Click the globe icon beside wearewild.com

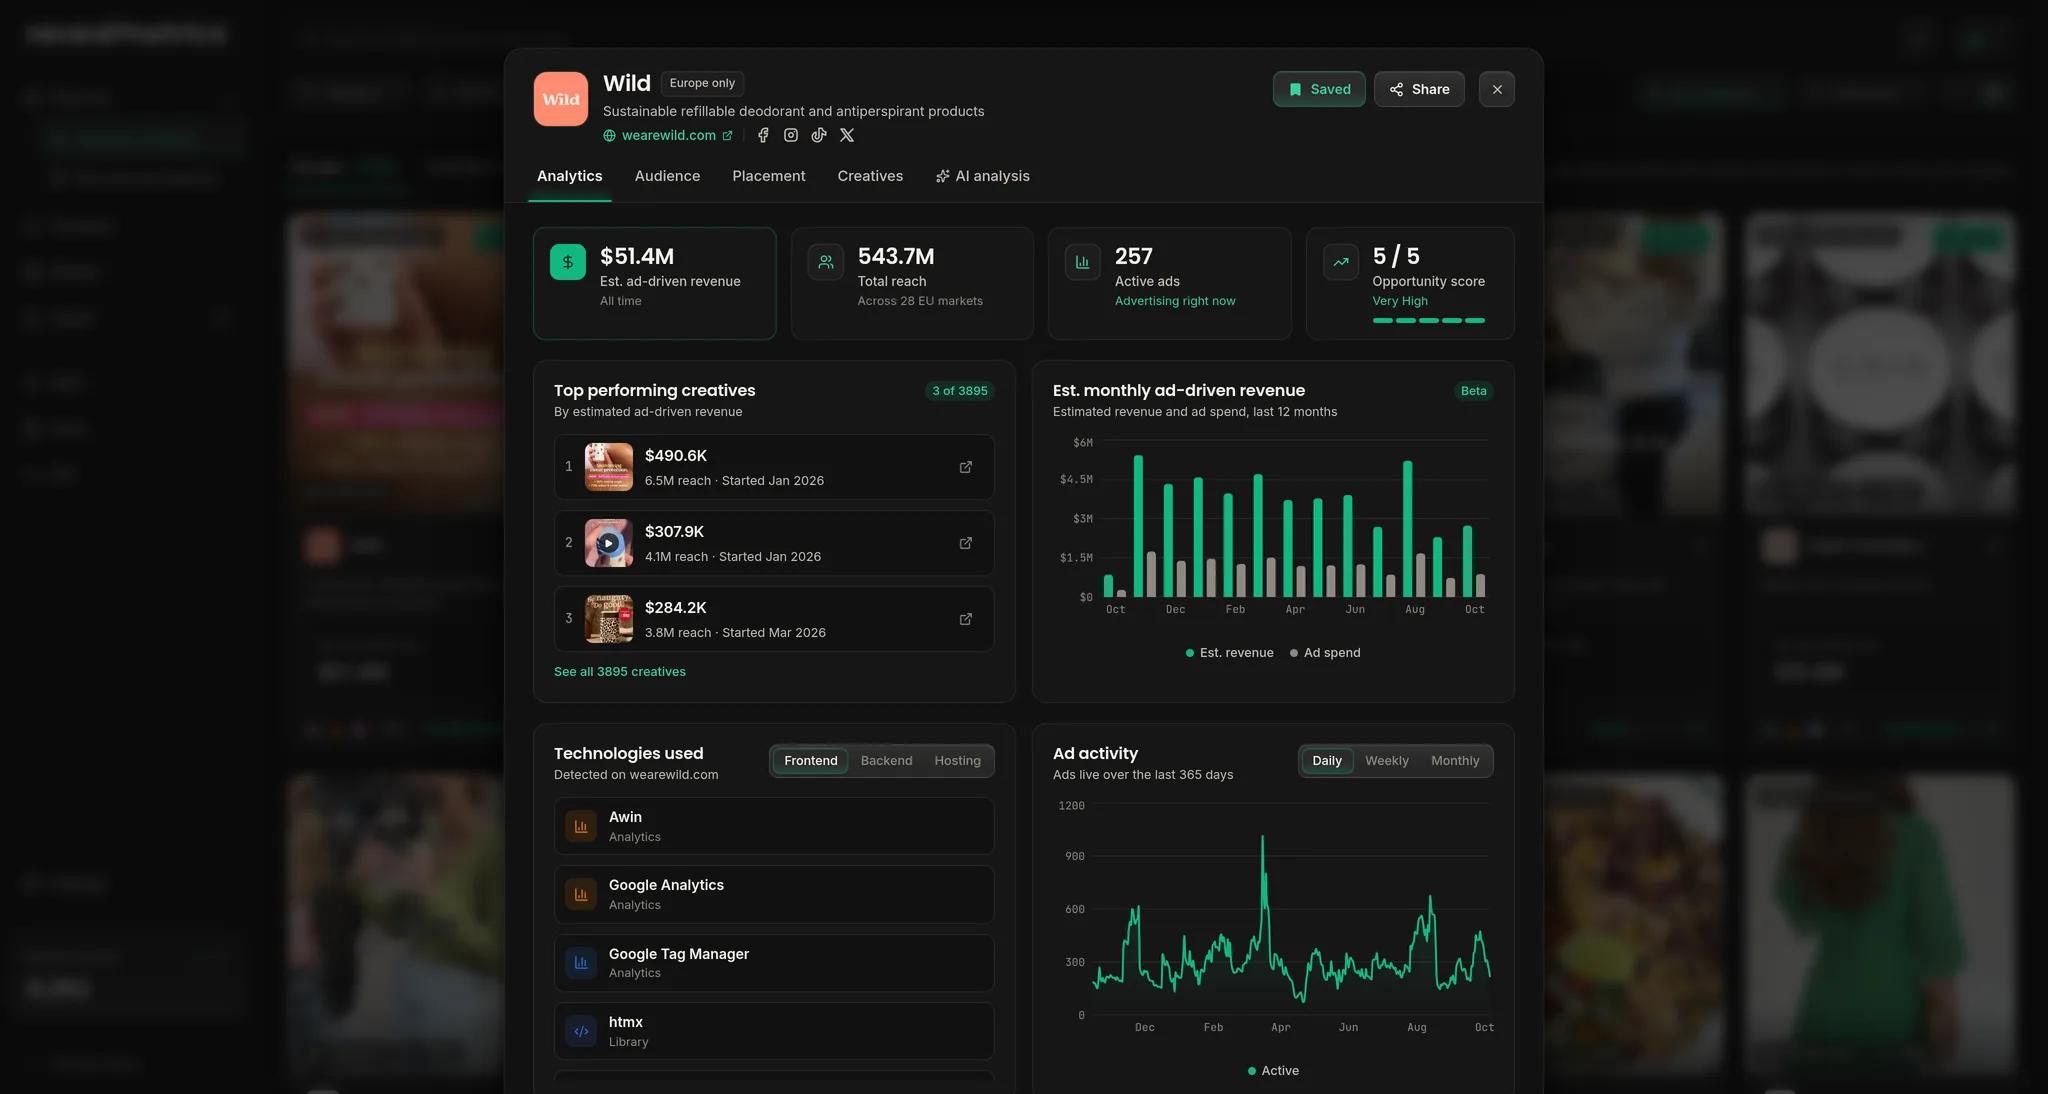click(x=609, y=136)
